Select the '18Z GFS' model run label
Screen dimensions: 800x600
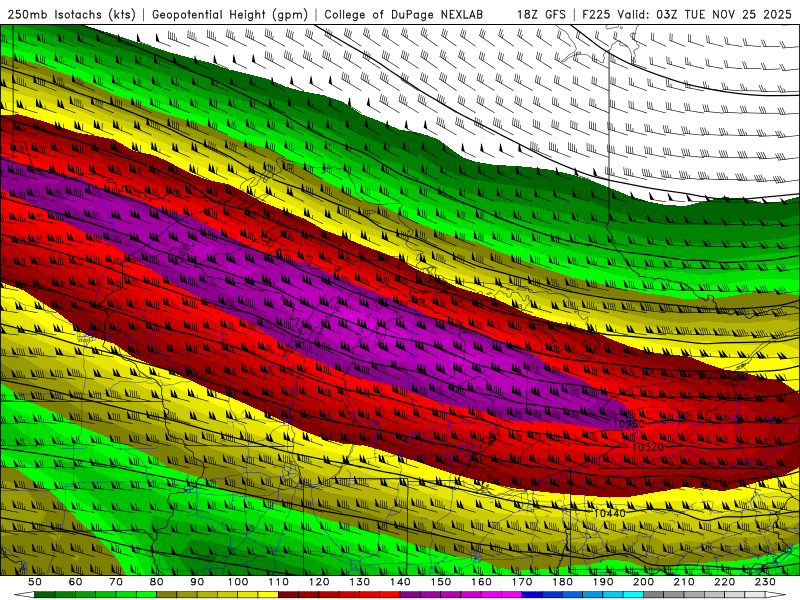(x=541, y=14)
